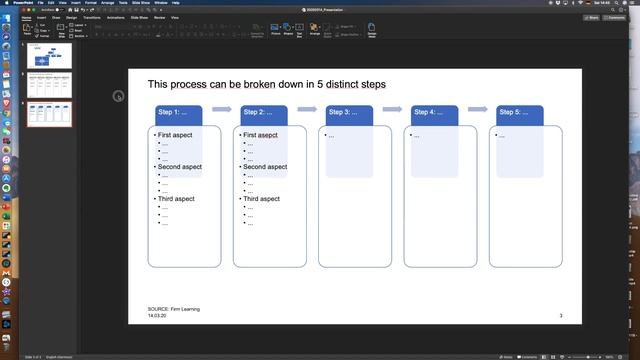Open the Picture dropdown arrow

coord(280,27)
